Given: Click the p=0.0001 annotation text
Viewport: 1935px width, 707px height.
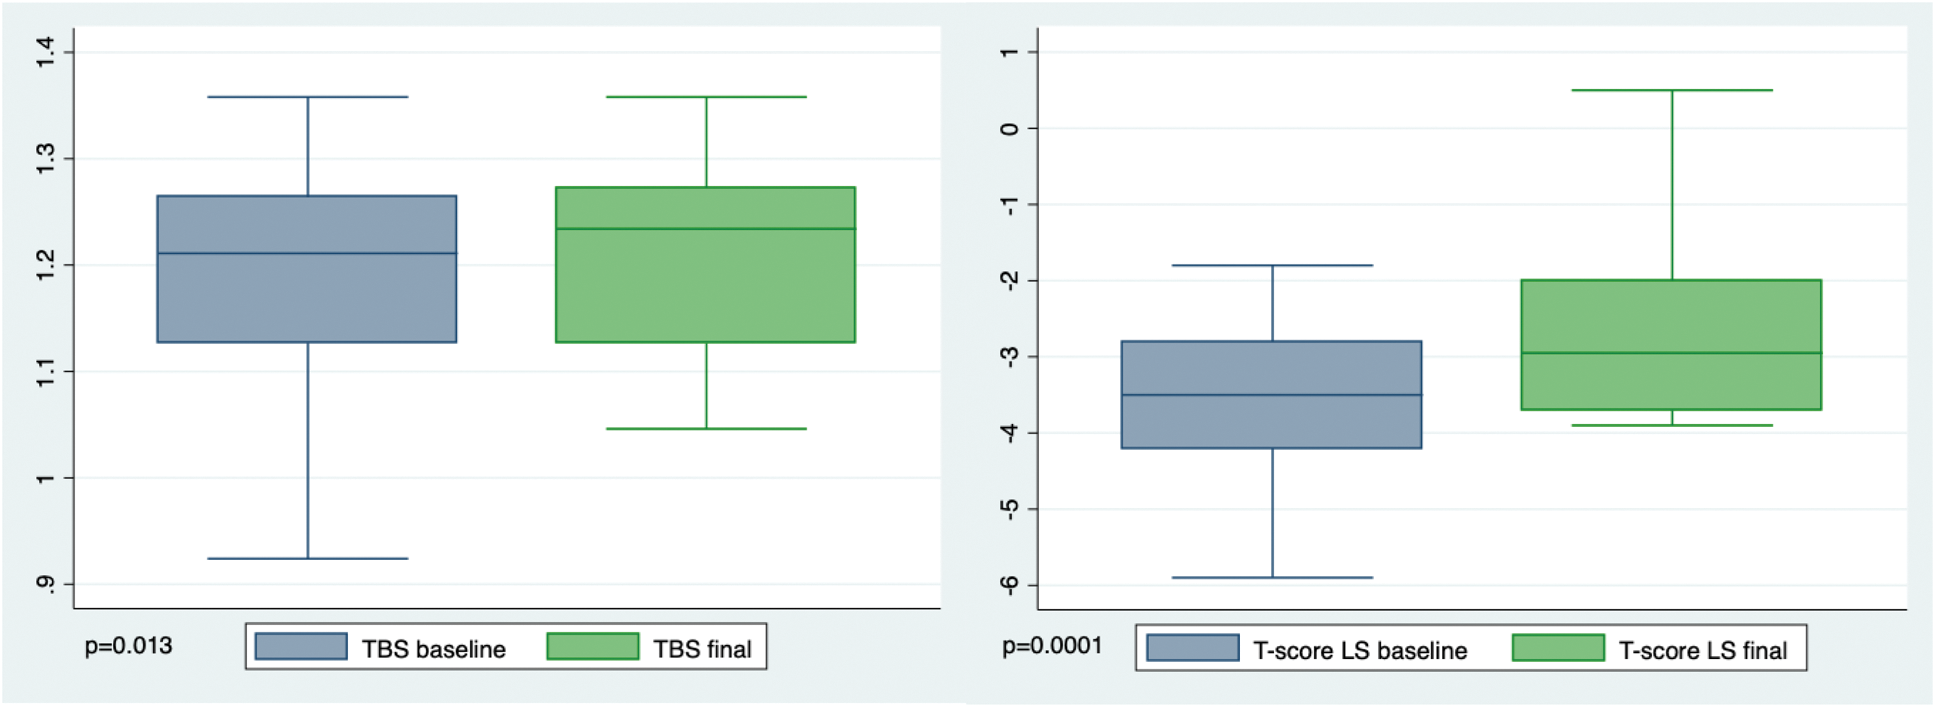Looking at the screenshot, I should coord(1052,646).
